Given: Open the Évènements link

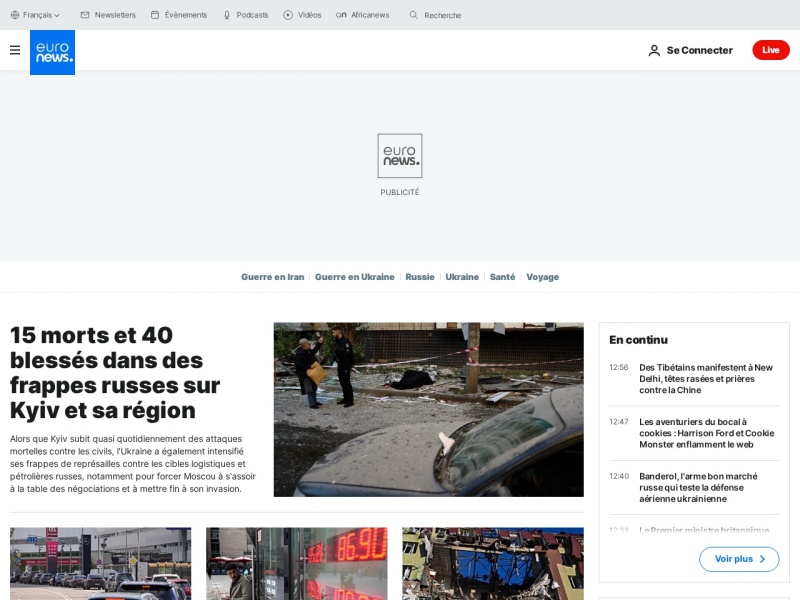Looking at the screenshot, I should click(186, 15).
